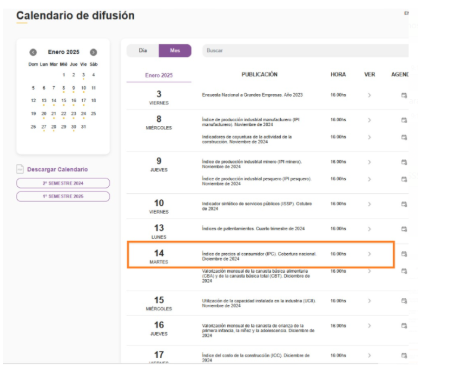The image size is (449, 376).
Task: Add ISSP servicios públicos release to agenda
Action: click(x=404, y=204)
